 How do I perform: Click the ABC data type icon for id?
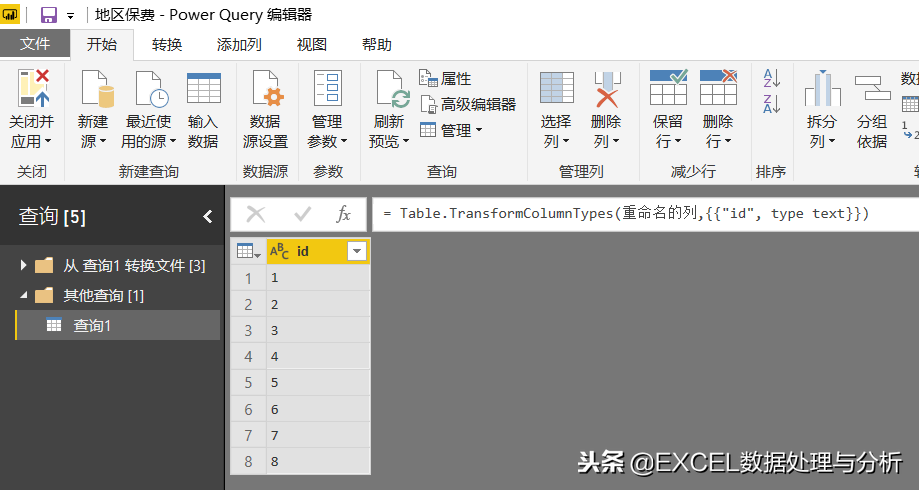(279, 251)
